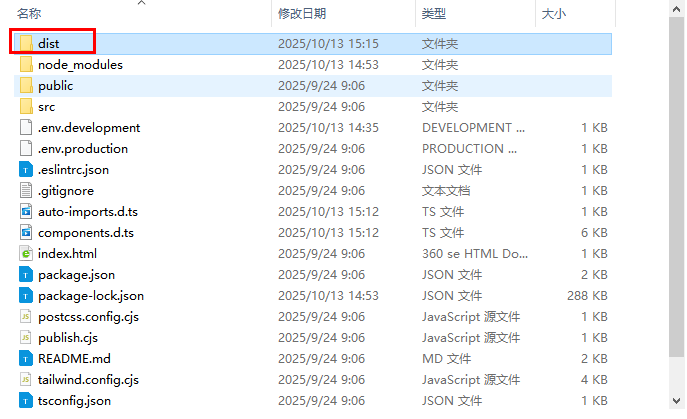Select the file name 'postcss.config.cjs'
The height and width of the screenshot is (419, 687).
(88, 316)
